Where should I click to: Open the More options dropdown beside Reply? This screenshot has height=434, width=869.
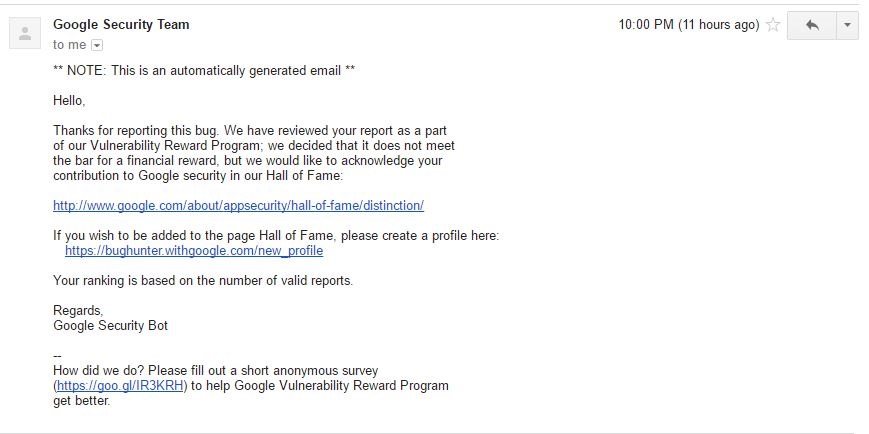coord(848,25)
